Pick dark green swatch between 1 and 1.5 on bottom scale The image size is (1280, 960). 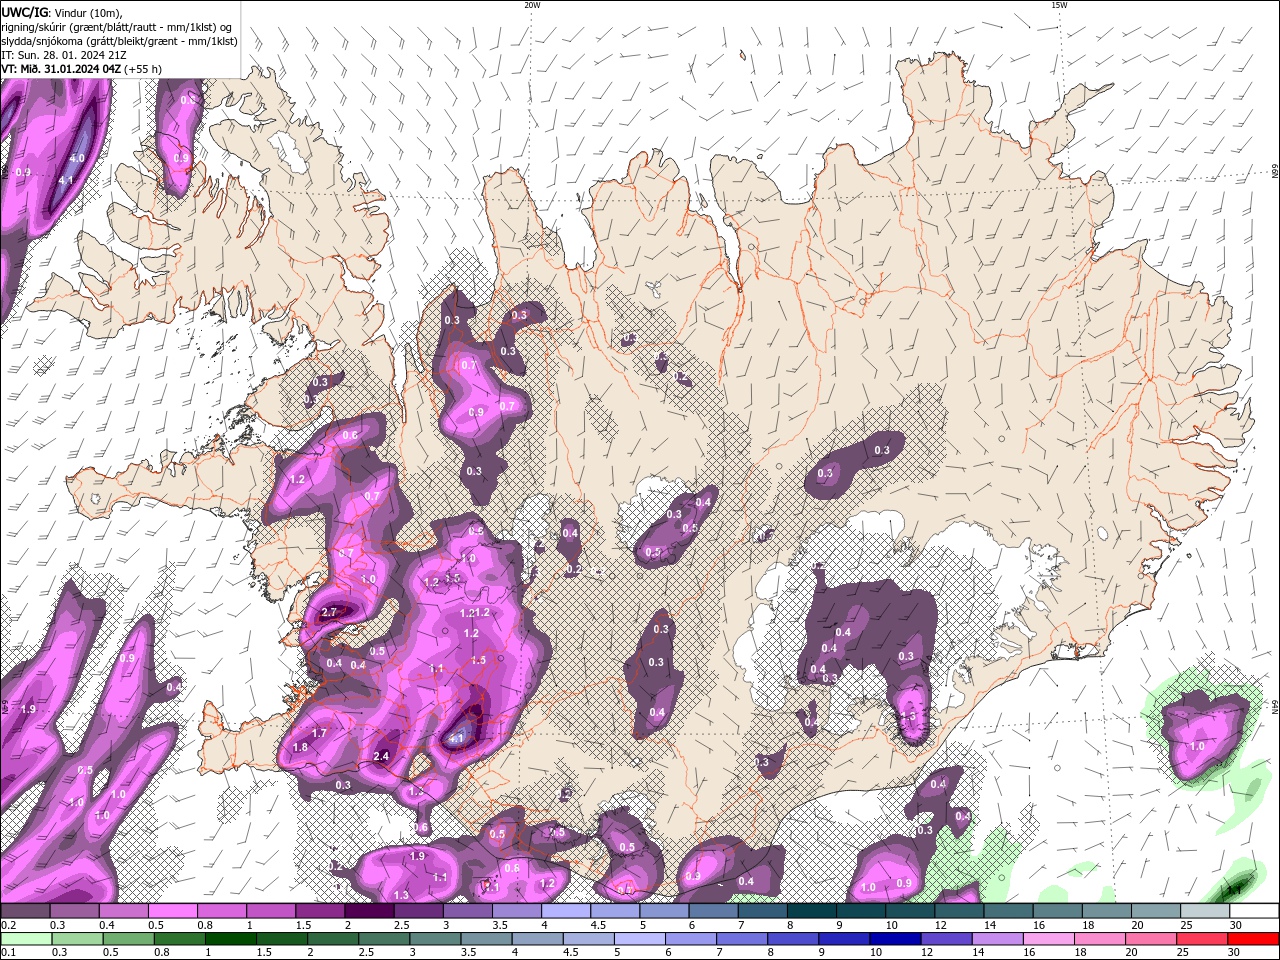coord(231,938)
